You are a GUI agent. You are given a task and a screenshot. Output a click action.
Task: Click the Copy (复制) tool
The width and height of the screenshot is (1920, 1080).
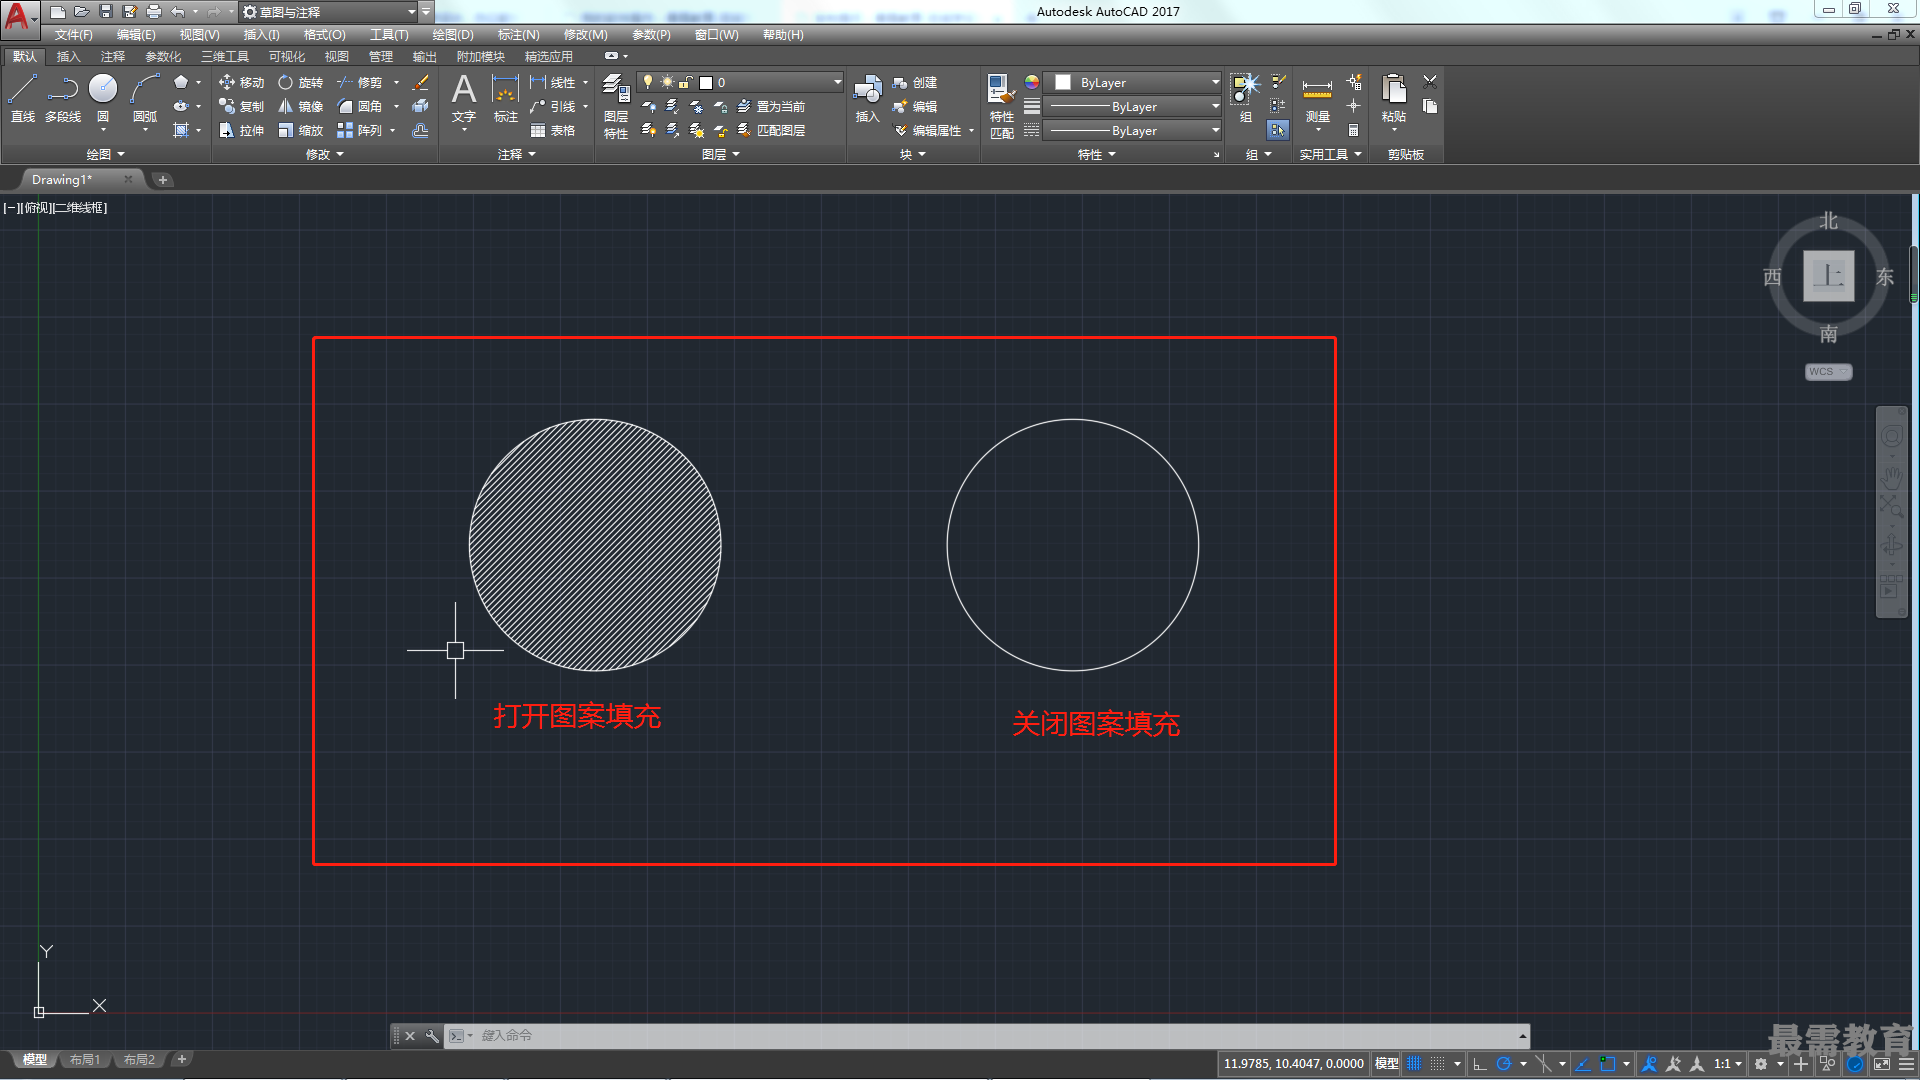pyautogui.click(x=241, y=106)
